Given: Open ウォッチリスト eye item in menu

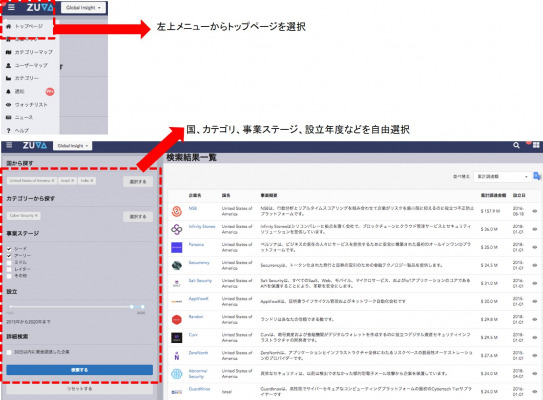Looking at the screenshot, I should click(30, 105).
